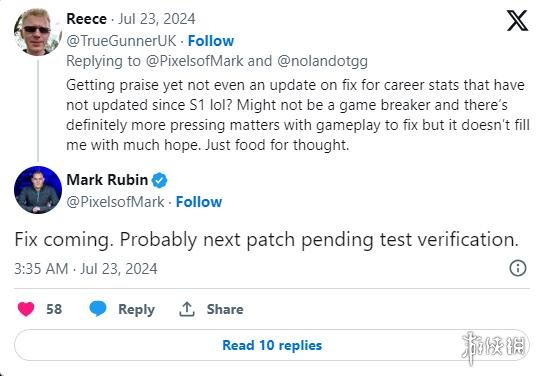Image resolution: width=540 pixels, height=376 pixels.
Task: Open the @PixelsofMark handle under Mark Rubin
Action: pyautogui.click(x=115, y=202)
